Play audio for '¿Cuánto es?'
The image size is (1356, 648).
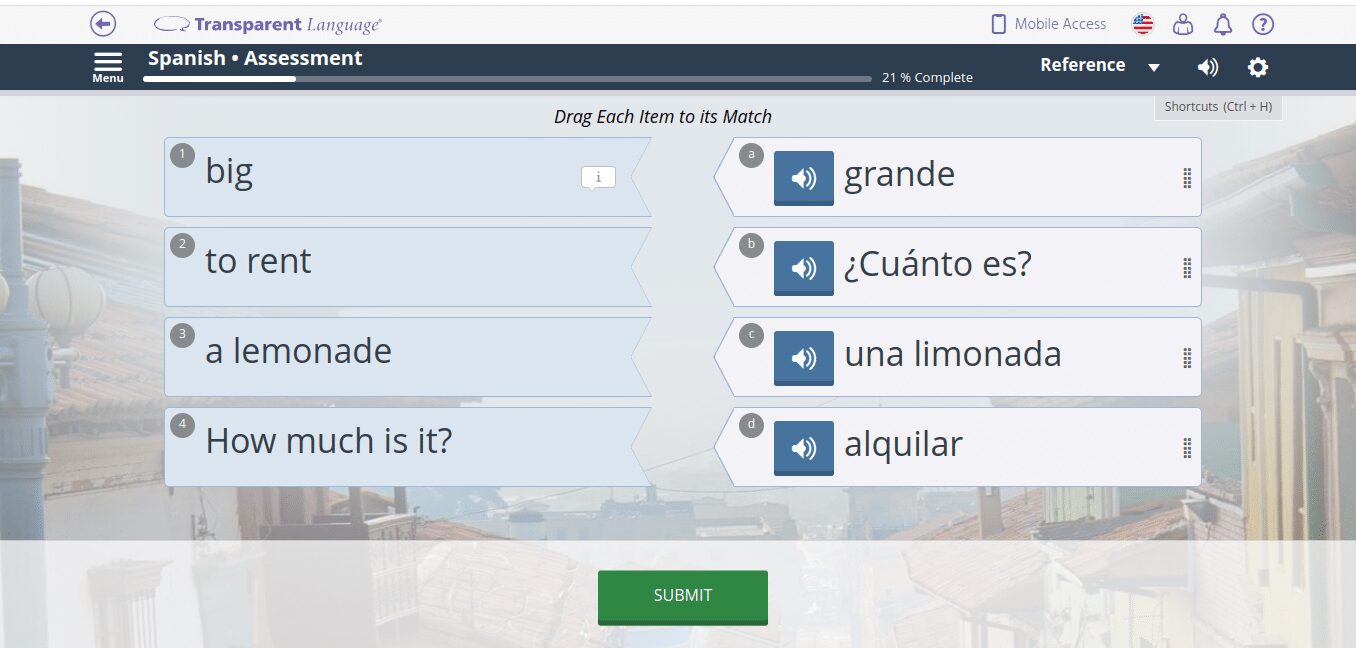(803, 268)
